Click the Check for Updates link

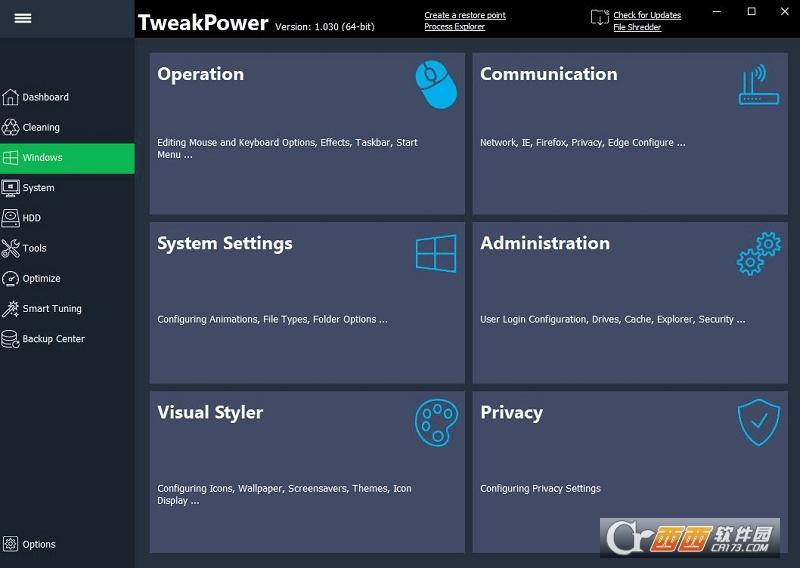point(647,16)
